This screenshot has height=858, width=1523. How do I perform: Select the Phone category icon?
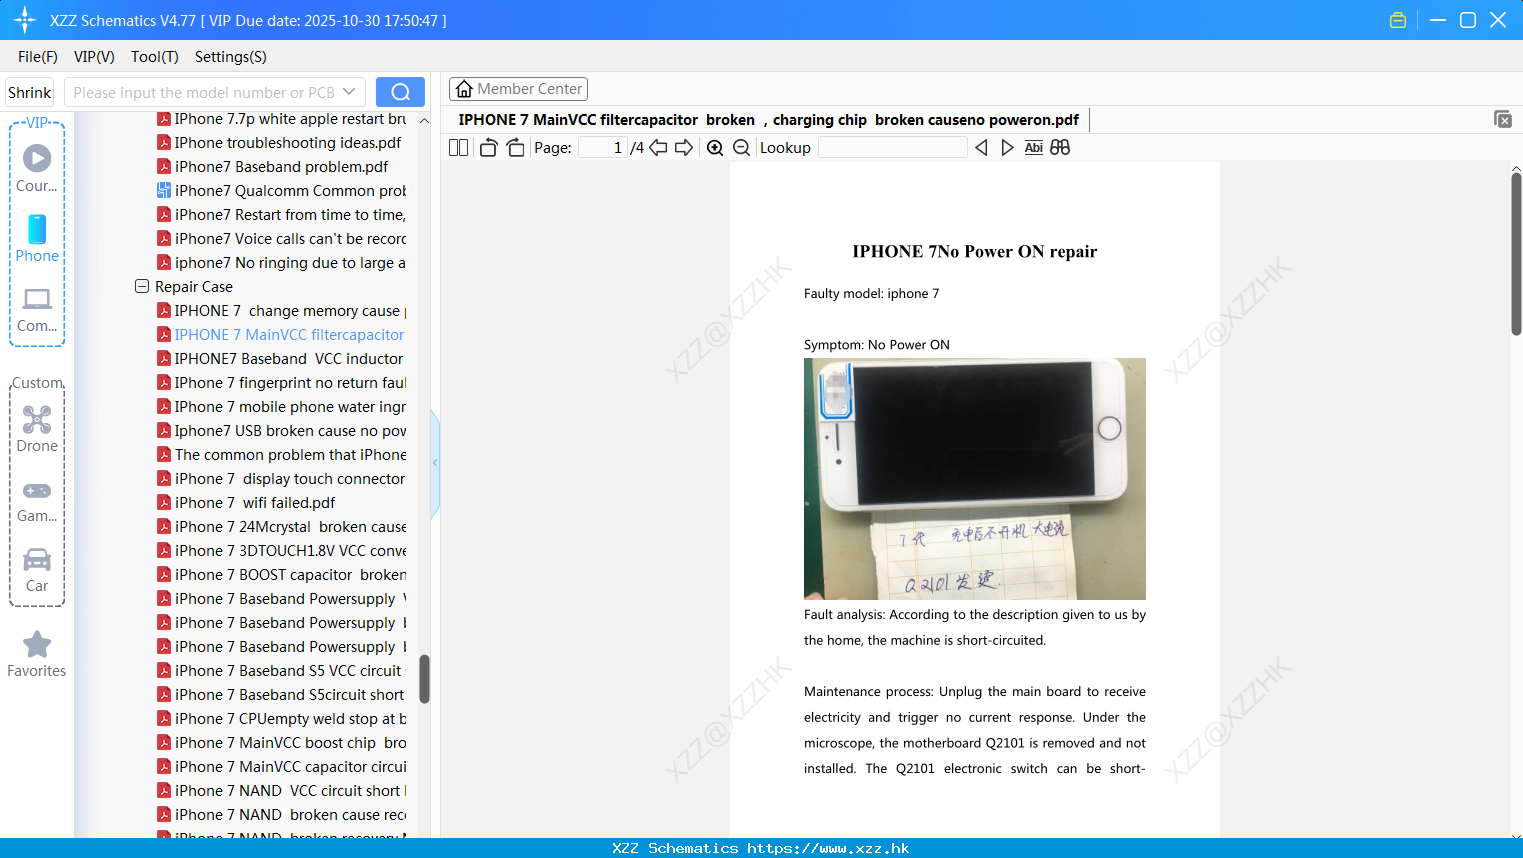click(x=37, y=238)
